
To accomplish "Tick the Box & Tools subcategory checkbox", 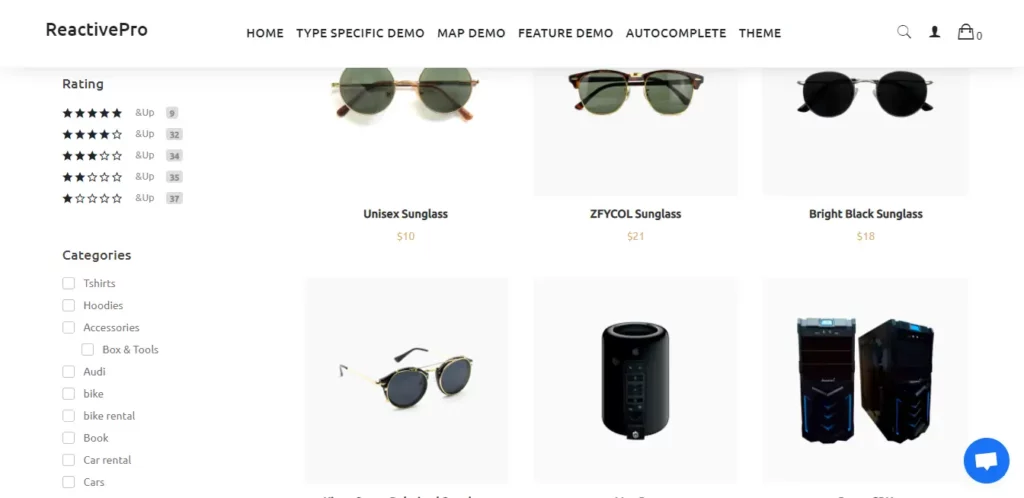I will pyautogui.click(x=88, y=350).
